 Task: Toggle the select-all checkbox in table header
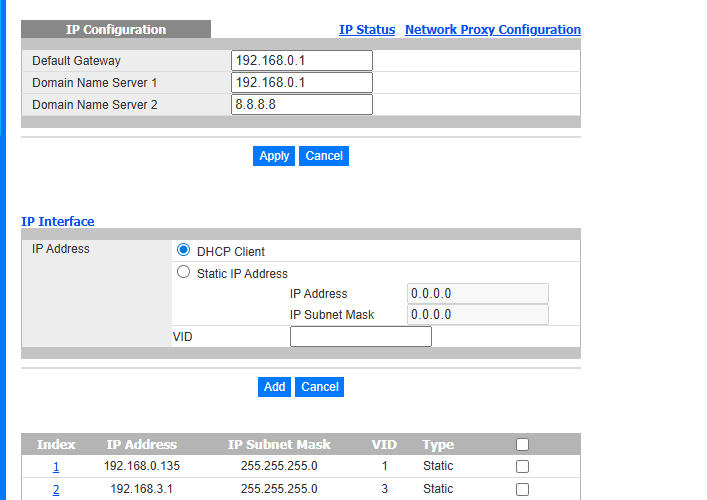pos(522,445)
